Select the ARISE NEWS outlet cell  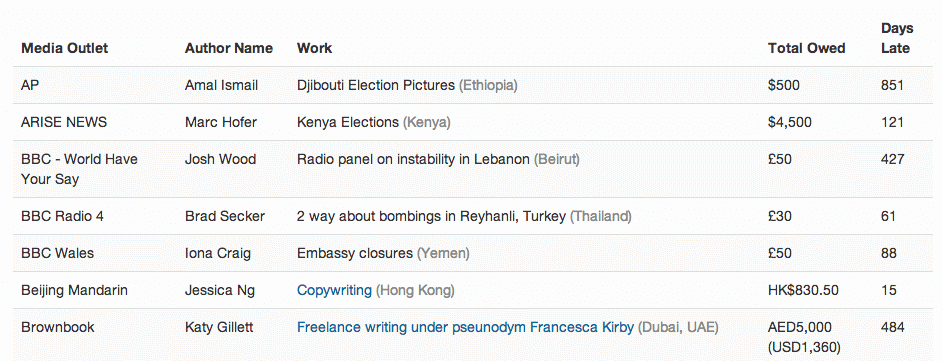(64, 123)
